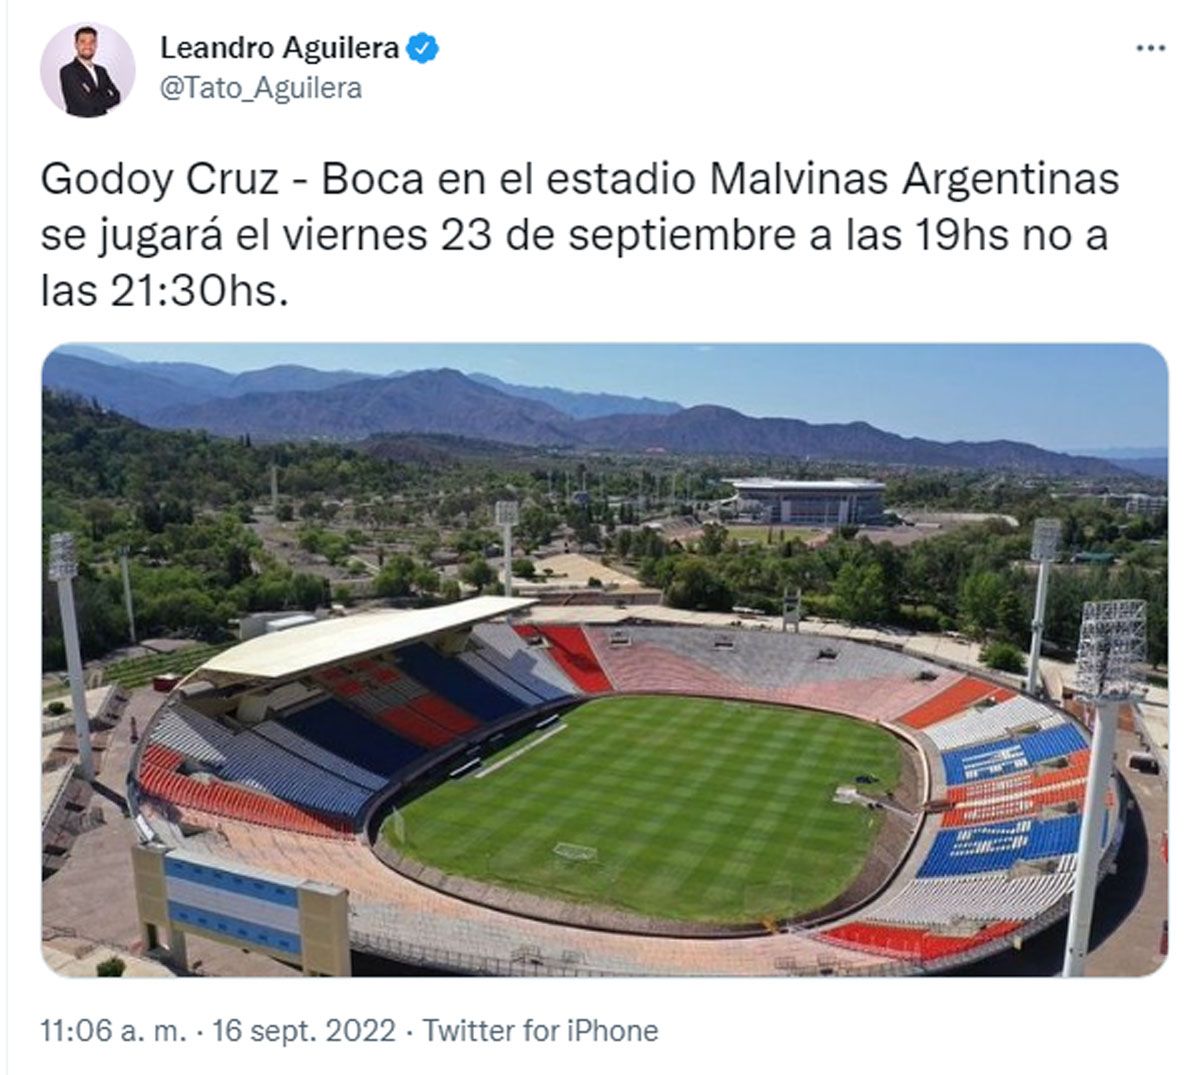Open the @Tato_Aguilera handle link
The image size is (1200, 1075).
261,88
